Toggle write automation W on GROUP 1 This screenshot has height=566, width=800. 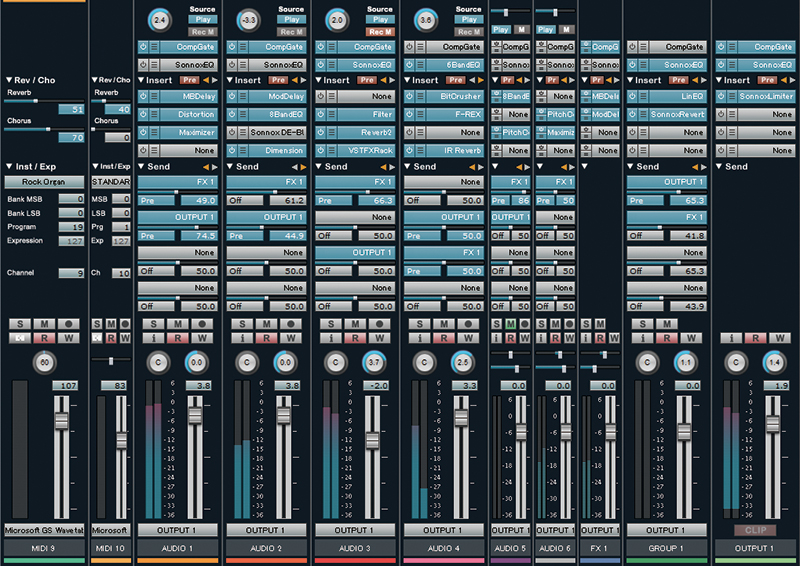click(x=691, y=338)
